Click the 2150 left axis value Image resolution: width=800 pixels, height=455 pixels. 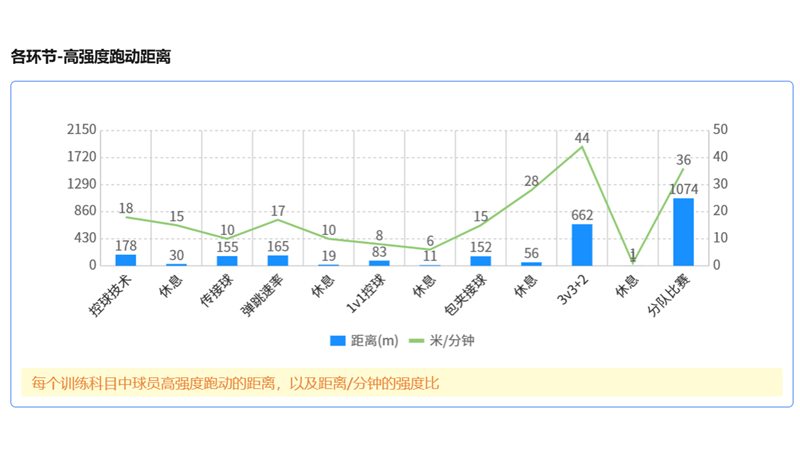[82, 130]
